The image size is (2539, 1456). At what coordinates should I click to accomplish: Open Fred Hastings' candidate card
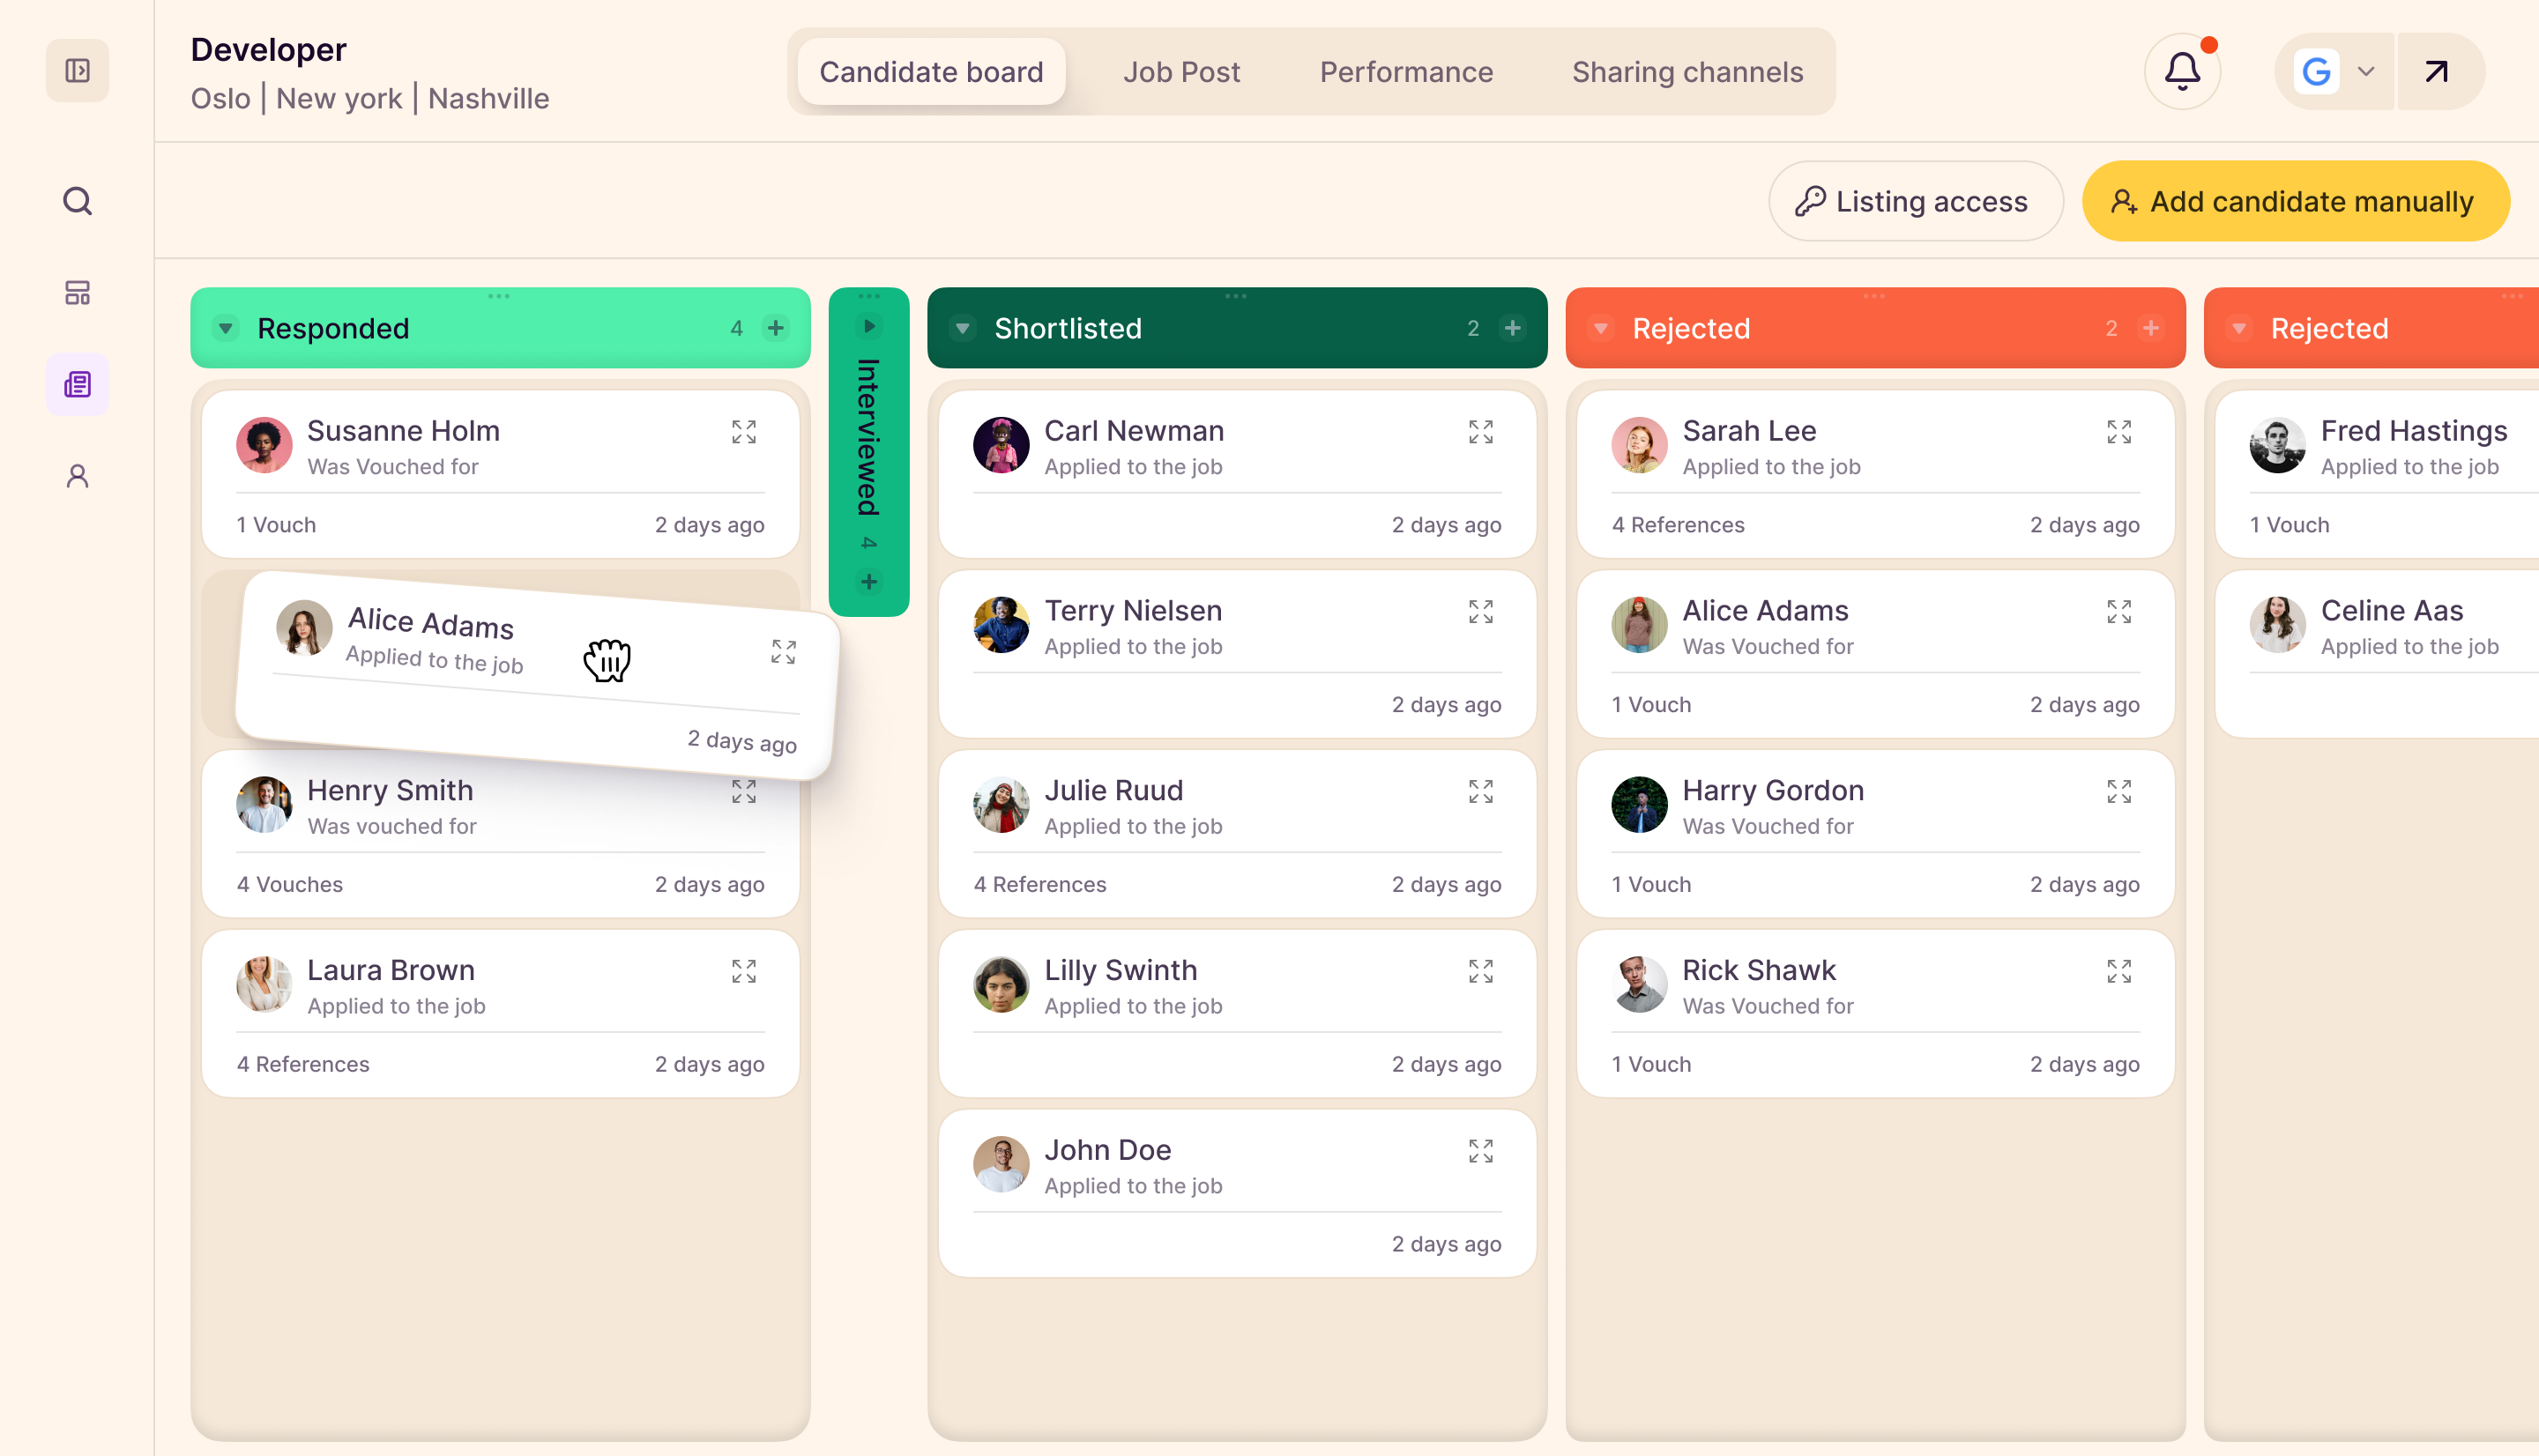(x=2376, y=474)
